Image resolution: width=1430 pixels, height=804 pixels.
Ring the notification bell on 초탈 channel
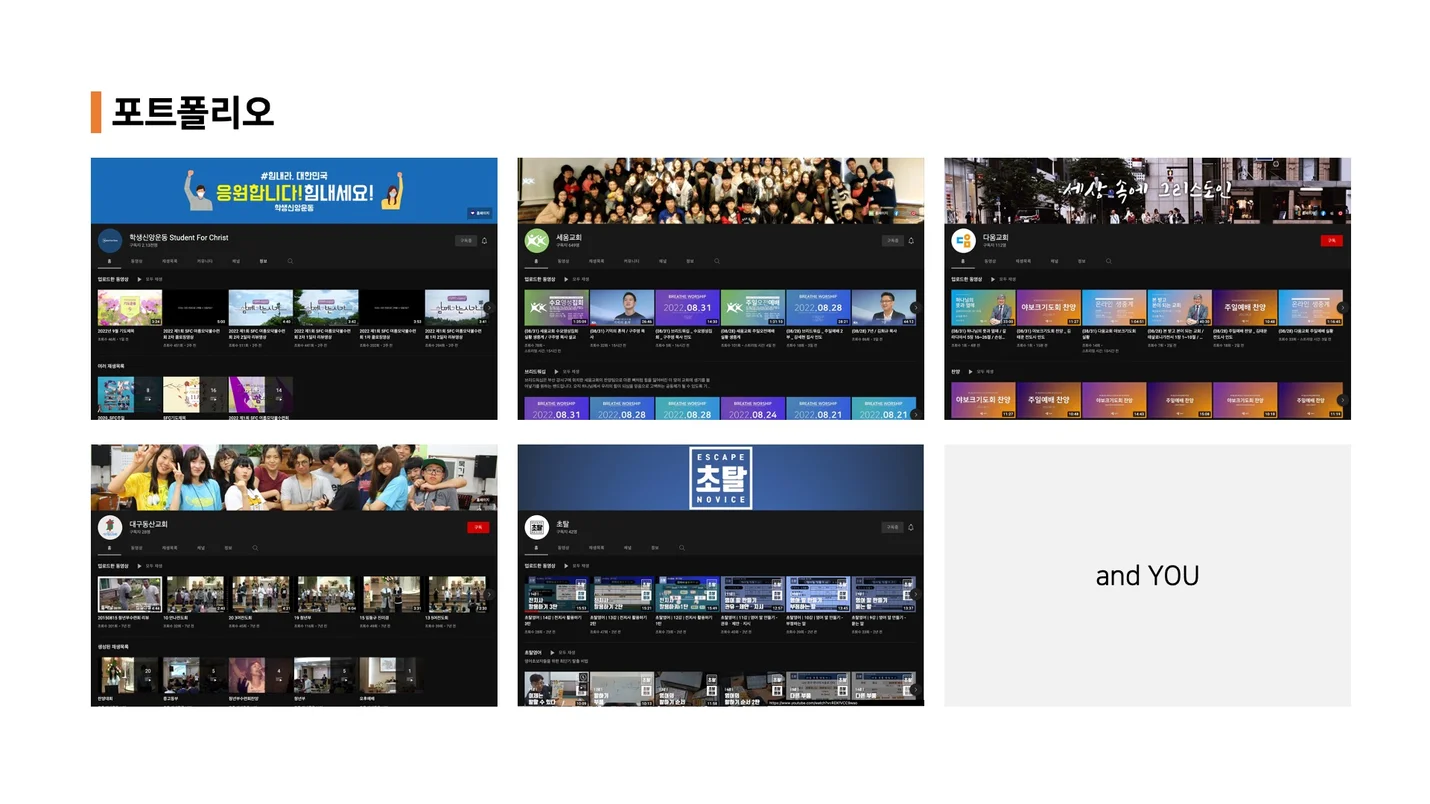tap(911, 527)
